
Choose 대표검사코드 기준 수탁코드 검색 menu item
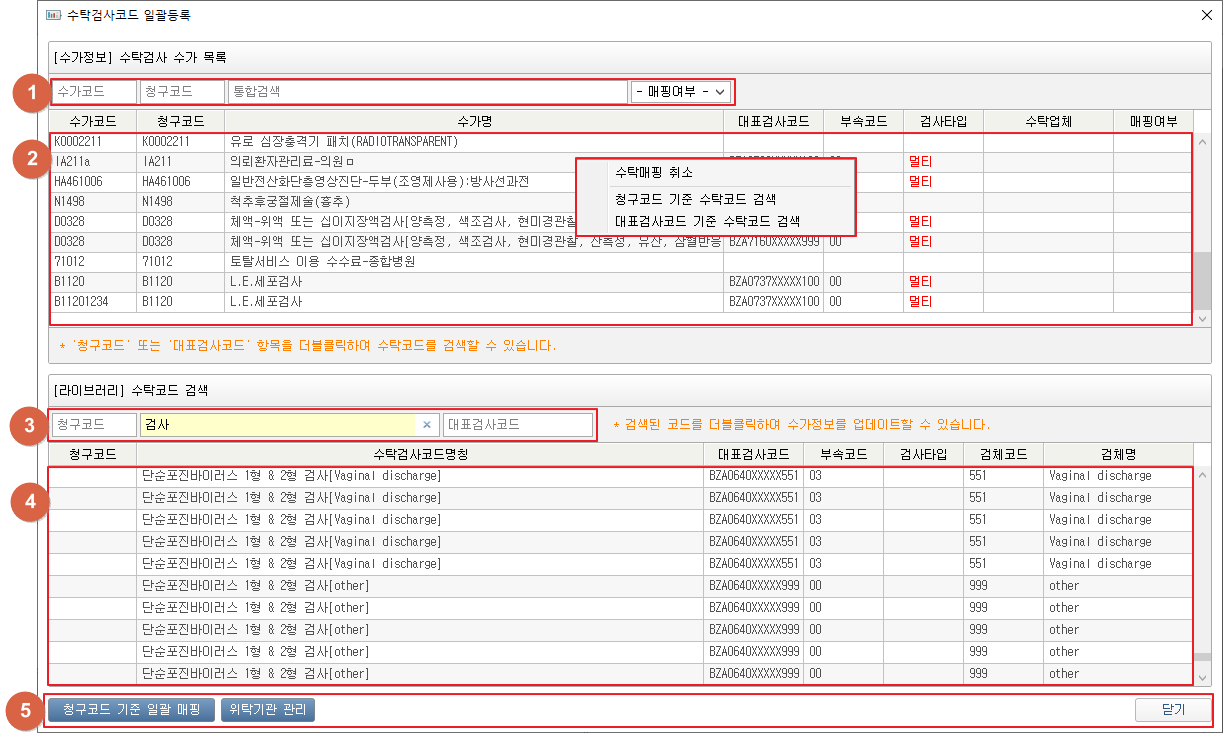point(707,221)
